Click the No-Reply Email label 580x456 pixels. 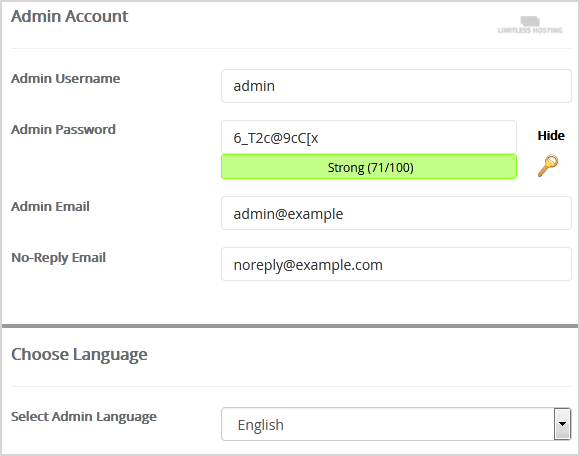[x=58, y=258]
